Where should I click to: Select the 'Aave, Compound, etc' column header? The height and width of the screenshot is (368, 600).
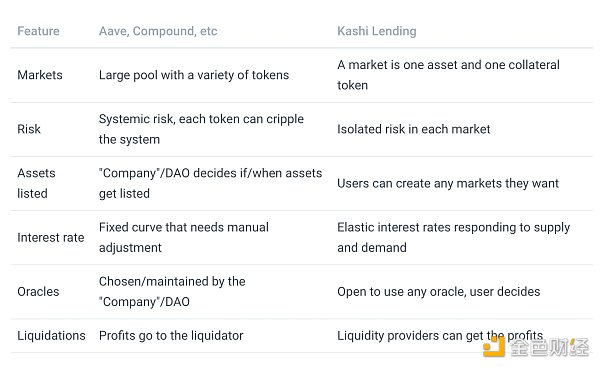click(x=158, y=31)
